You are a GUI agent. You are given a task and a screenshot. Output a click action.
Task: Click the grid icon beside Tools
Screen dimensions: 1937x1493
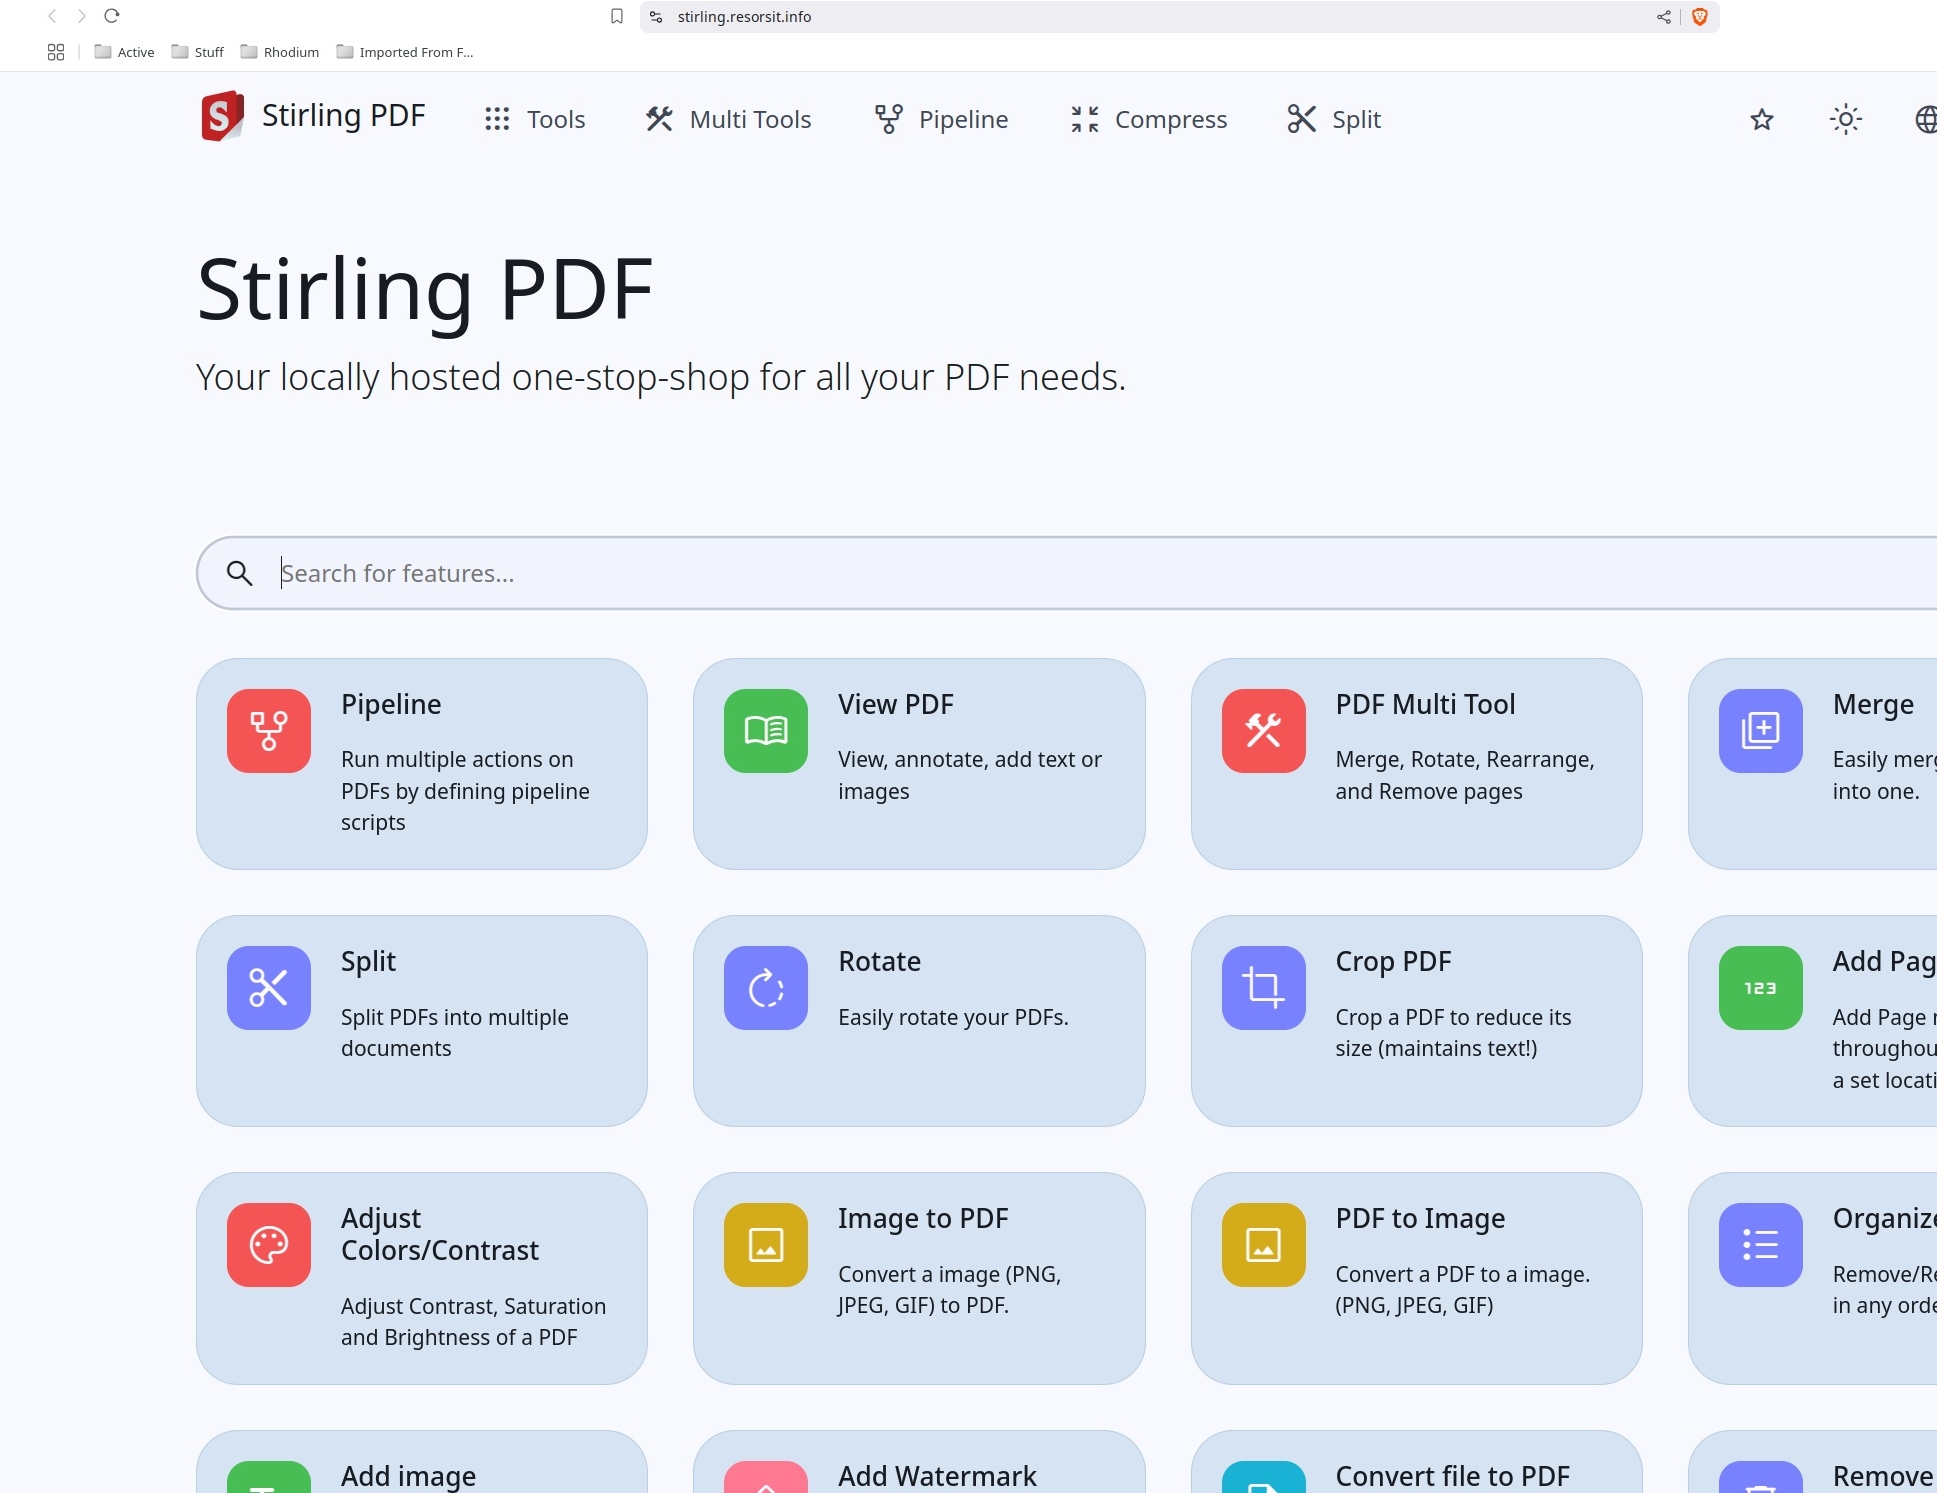click(497, 119)
